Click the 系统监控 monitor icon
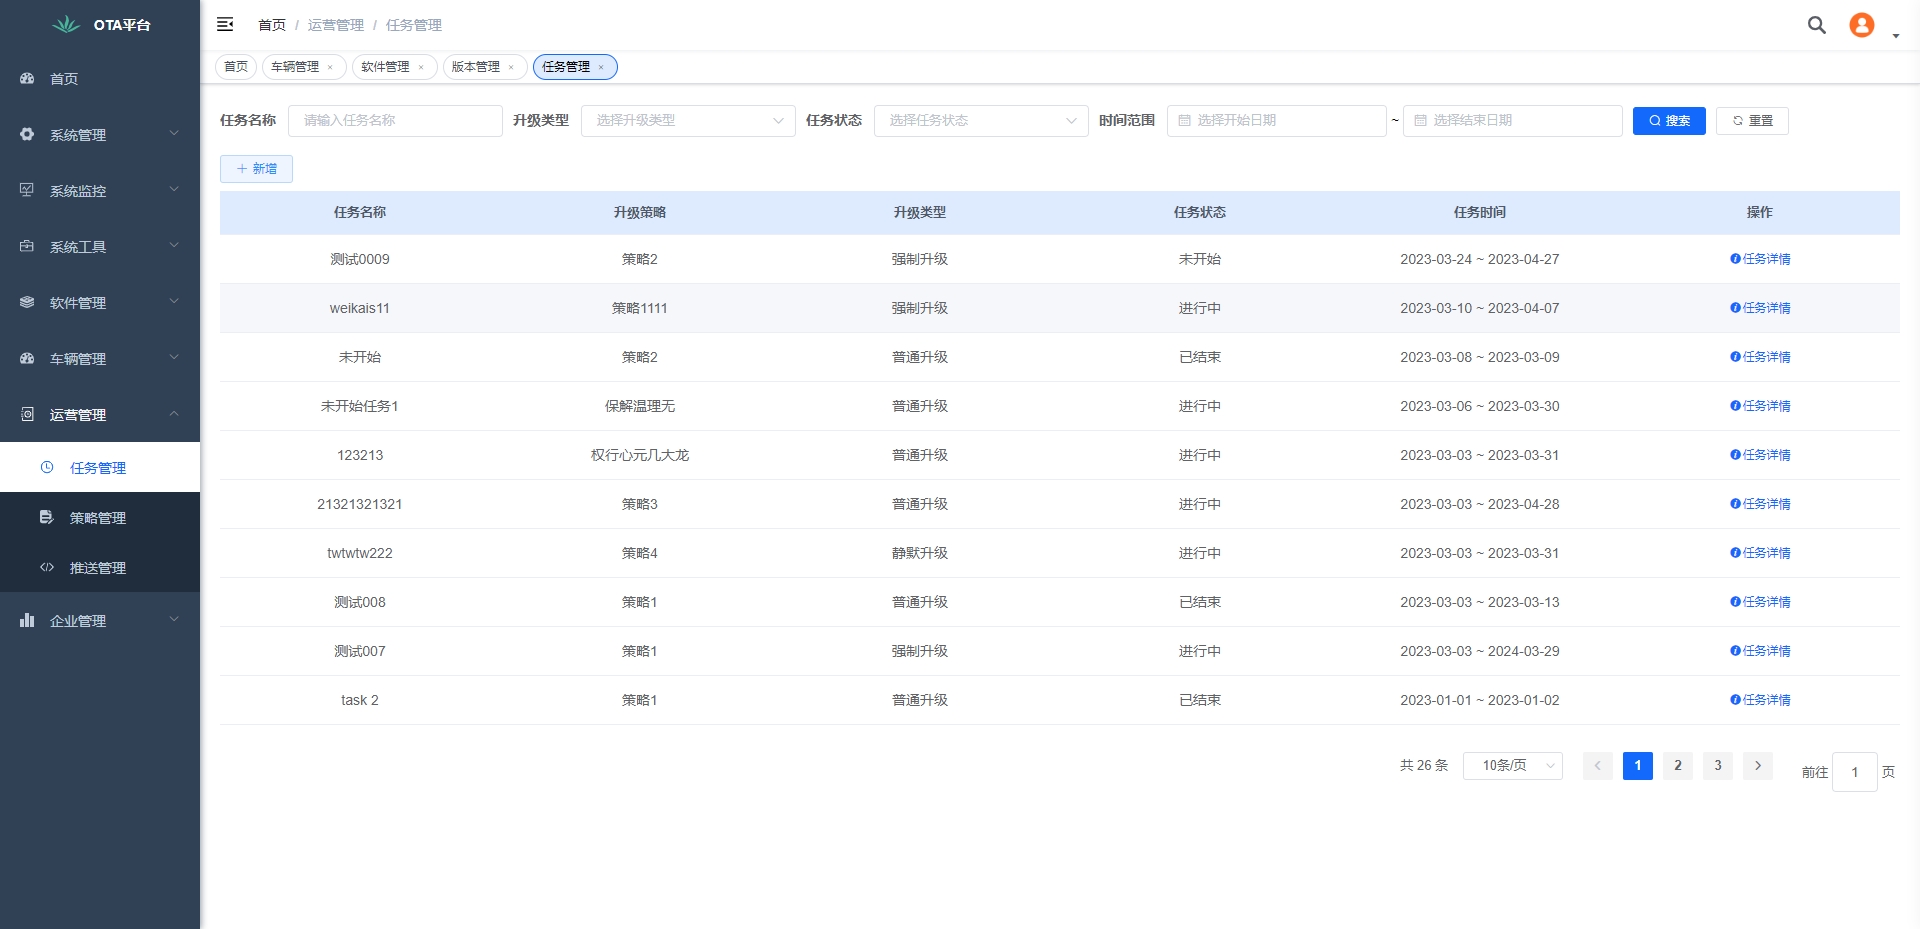The width and height of the screenshot is (1920, 929). point(27,190)
